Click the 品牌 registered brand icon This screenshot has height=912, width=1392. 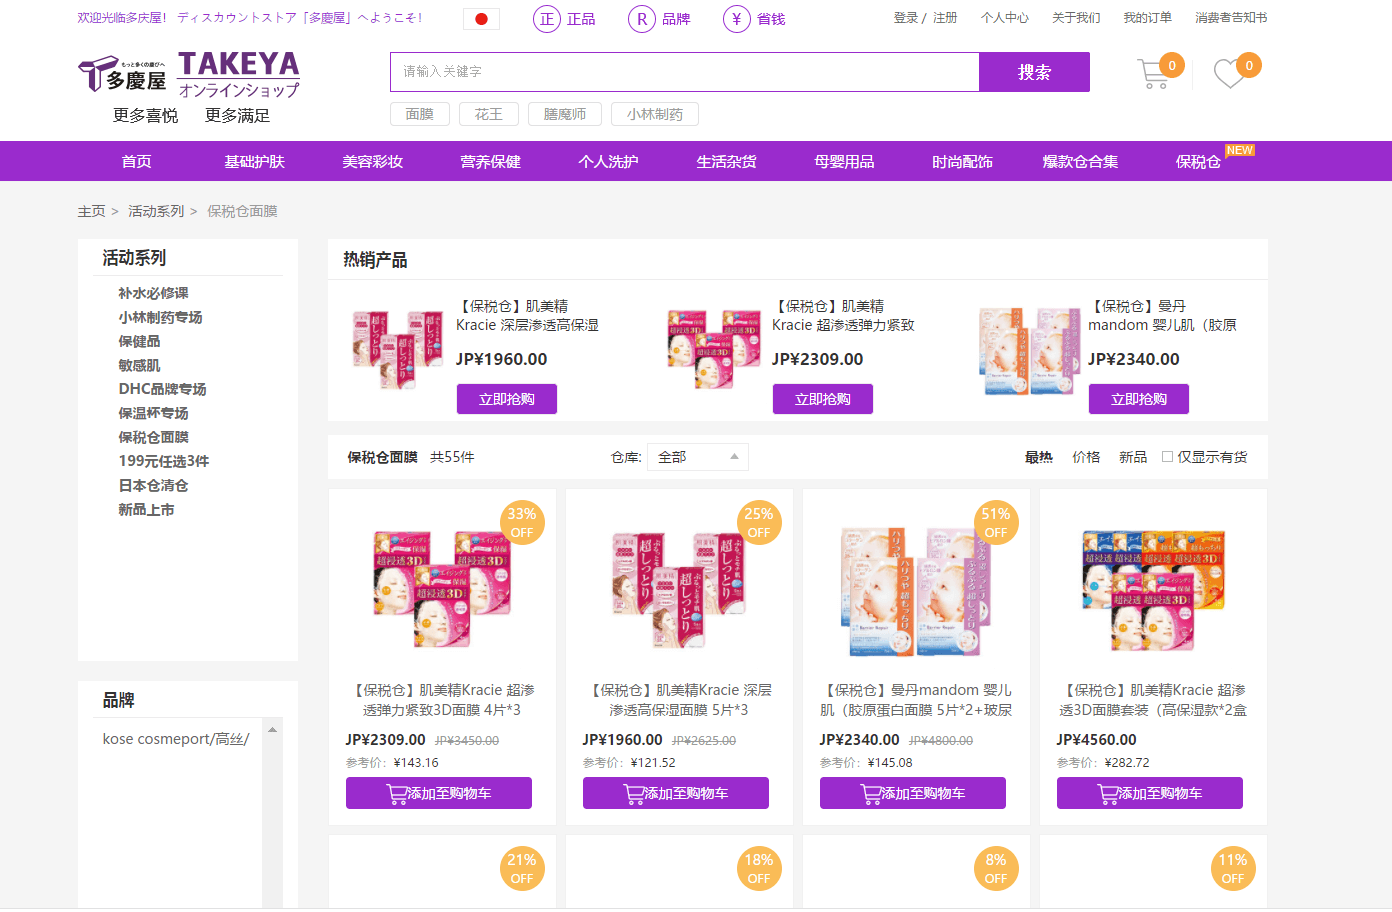click(642, 19)
